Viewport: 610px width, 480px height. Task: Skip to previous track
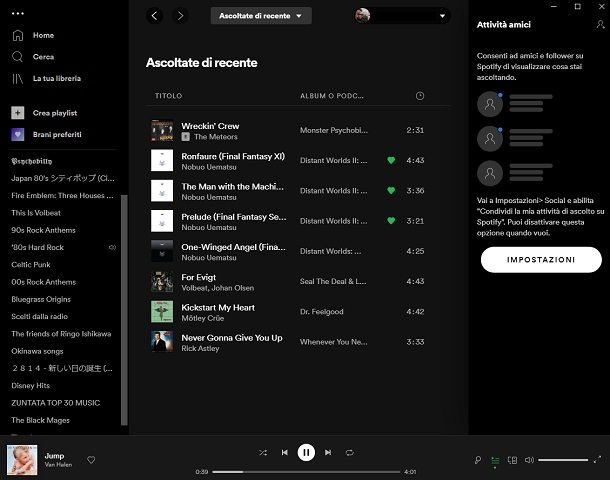pyautogui.click(x=284, y=452)
